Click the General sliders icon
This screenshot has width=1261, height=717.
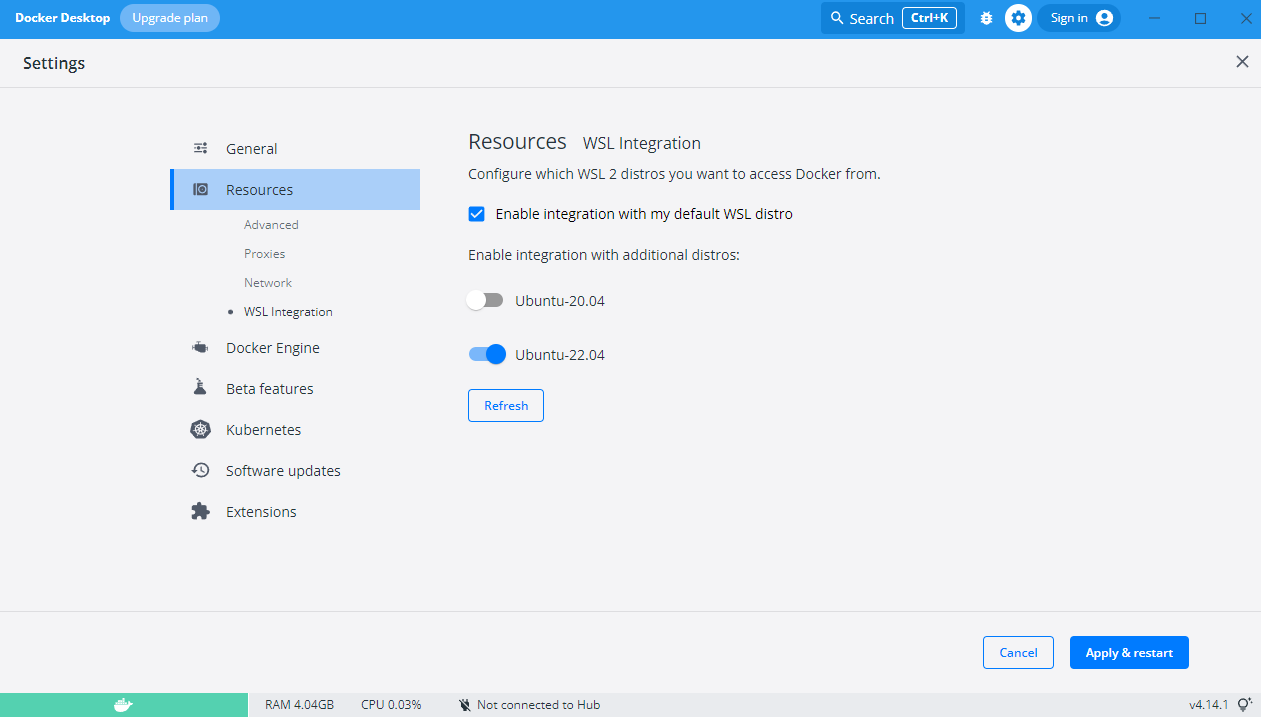click(x=200, y=148)
